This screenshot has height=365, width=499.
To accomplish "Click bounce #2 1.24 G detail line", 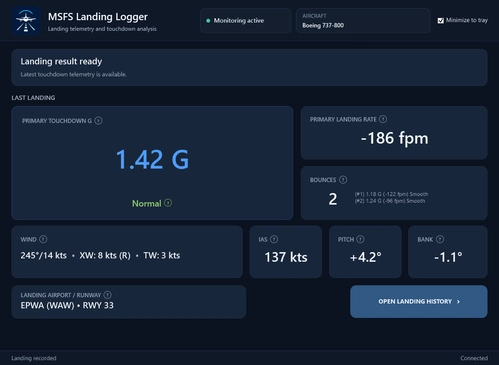I will click(390, 201).
